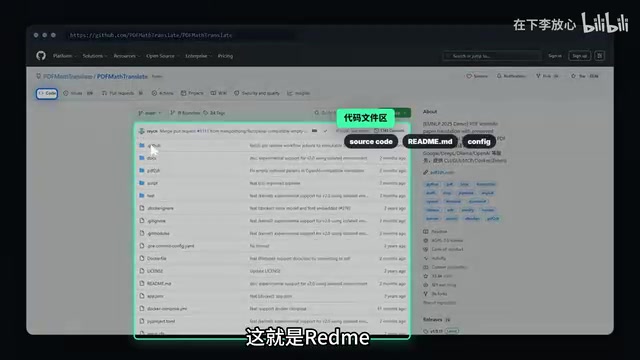Open the .dockerignore file
This screenshot has height=360, width=640.
tap(160, 209)
